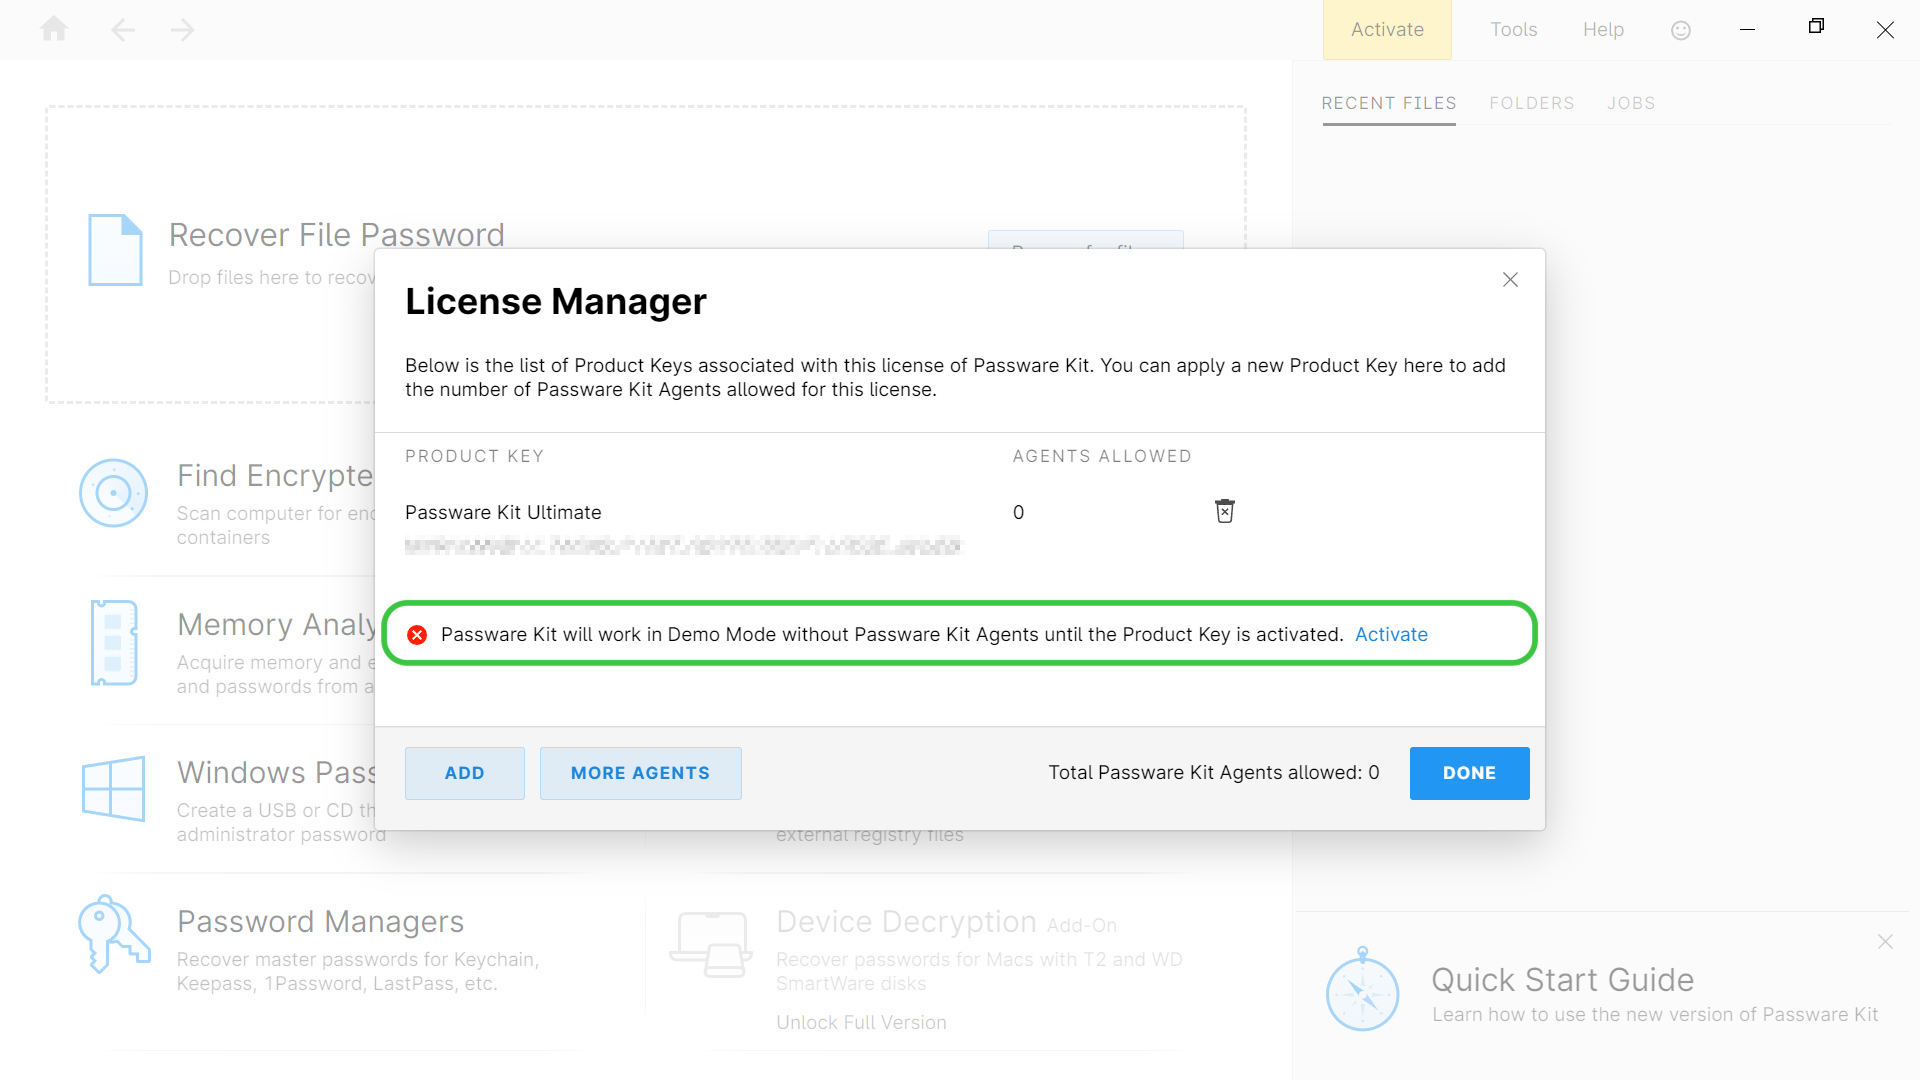Screen dimensions: 1920x1080
Task: Click the Quick Start Guide compass icon
Action: pos(1362,990)
